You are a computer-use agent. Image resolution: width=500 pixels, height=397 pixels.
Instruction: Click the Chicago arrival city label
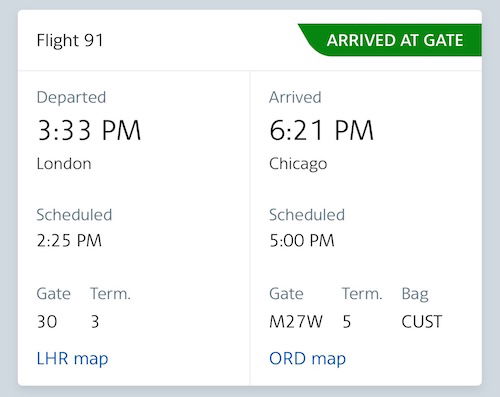(x=298, y=164)
